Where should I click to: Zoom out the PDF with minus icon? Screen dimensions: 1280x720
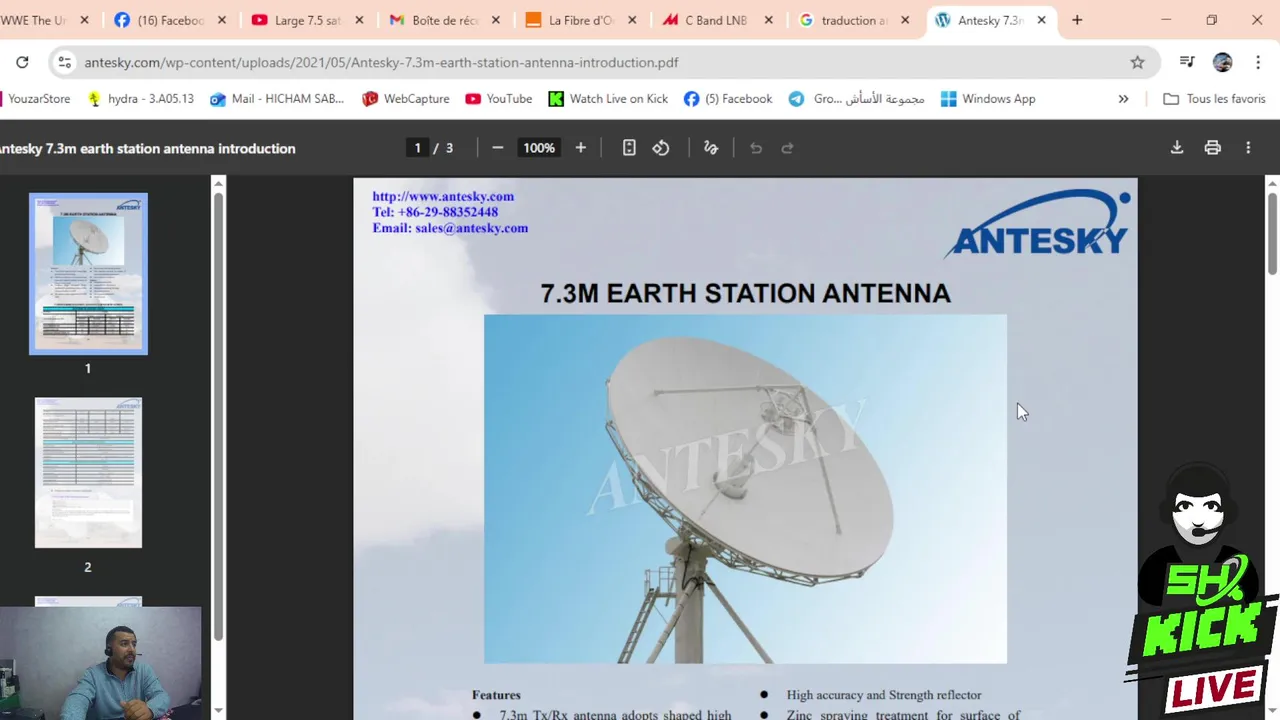click(498, 148)
